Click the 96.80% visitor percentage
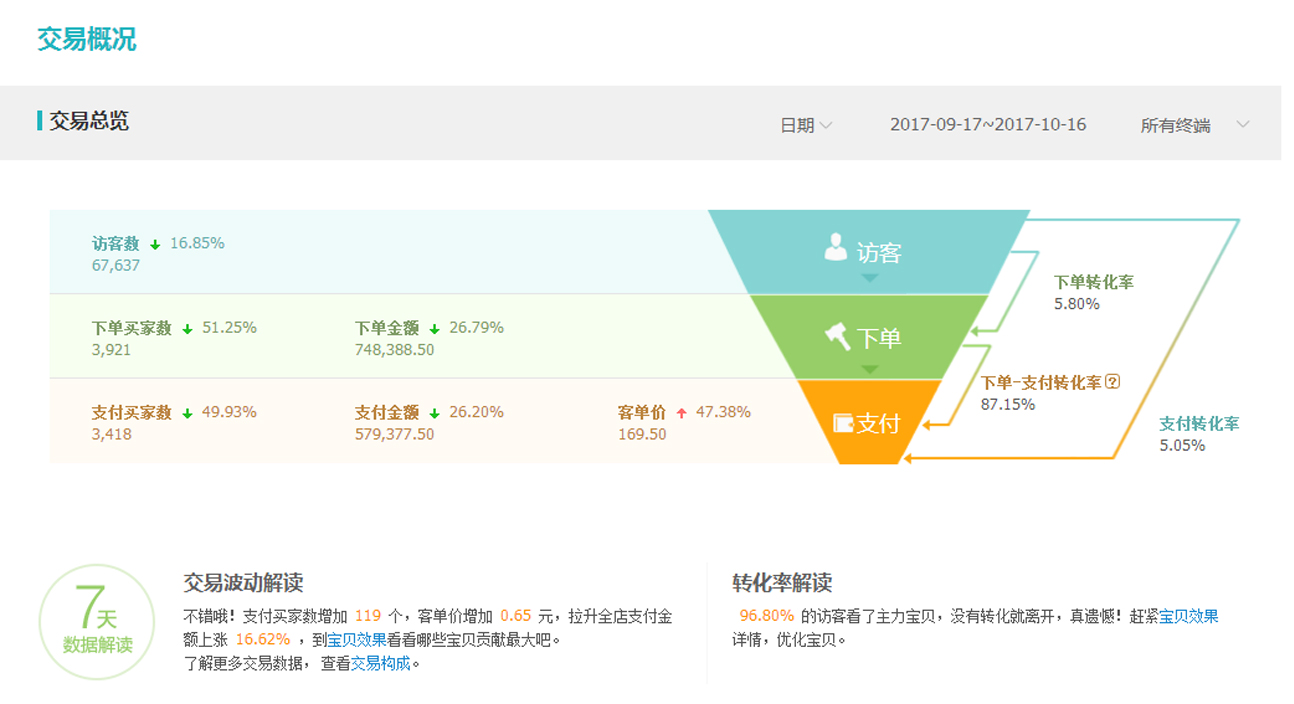The width and height of the screenshot is (1294, 704). [x=767, y=616]
